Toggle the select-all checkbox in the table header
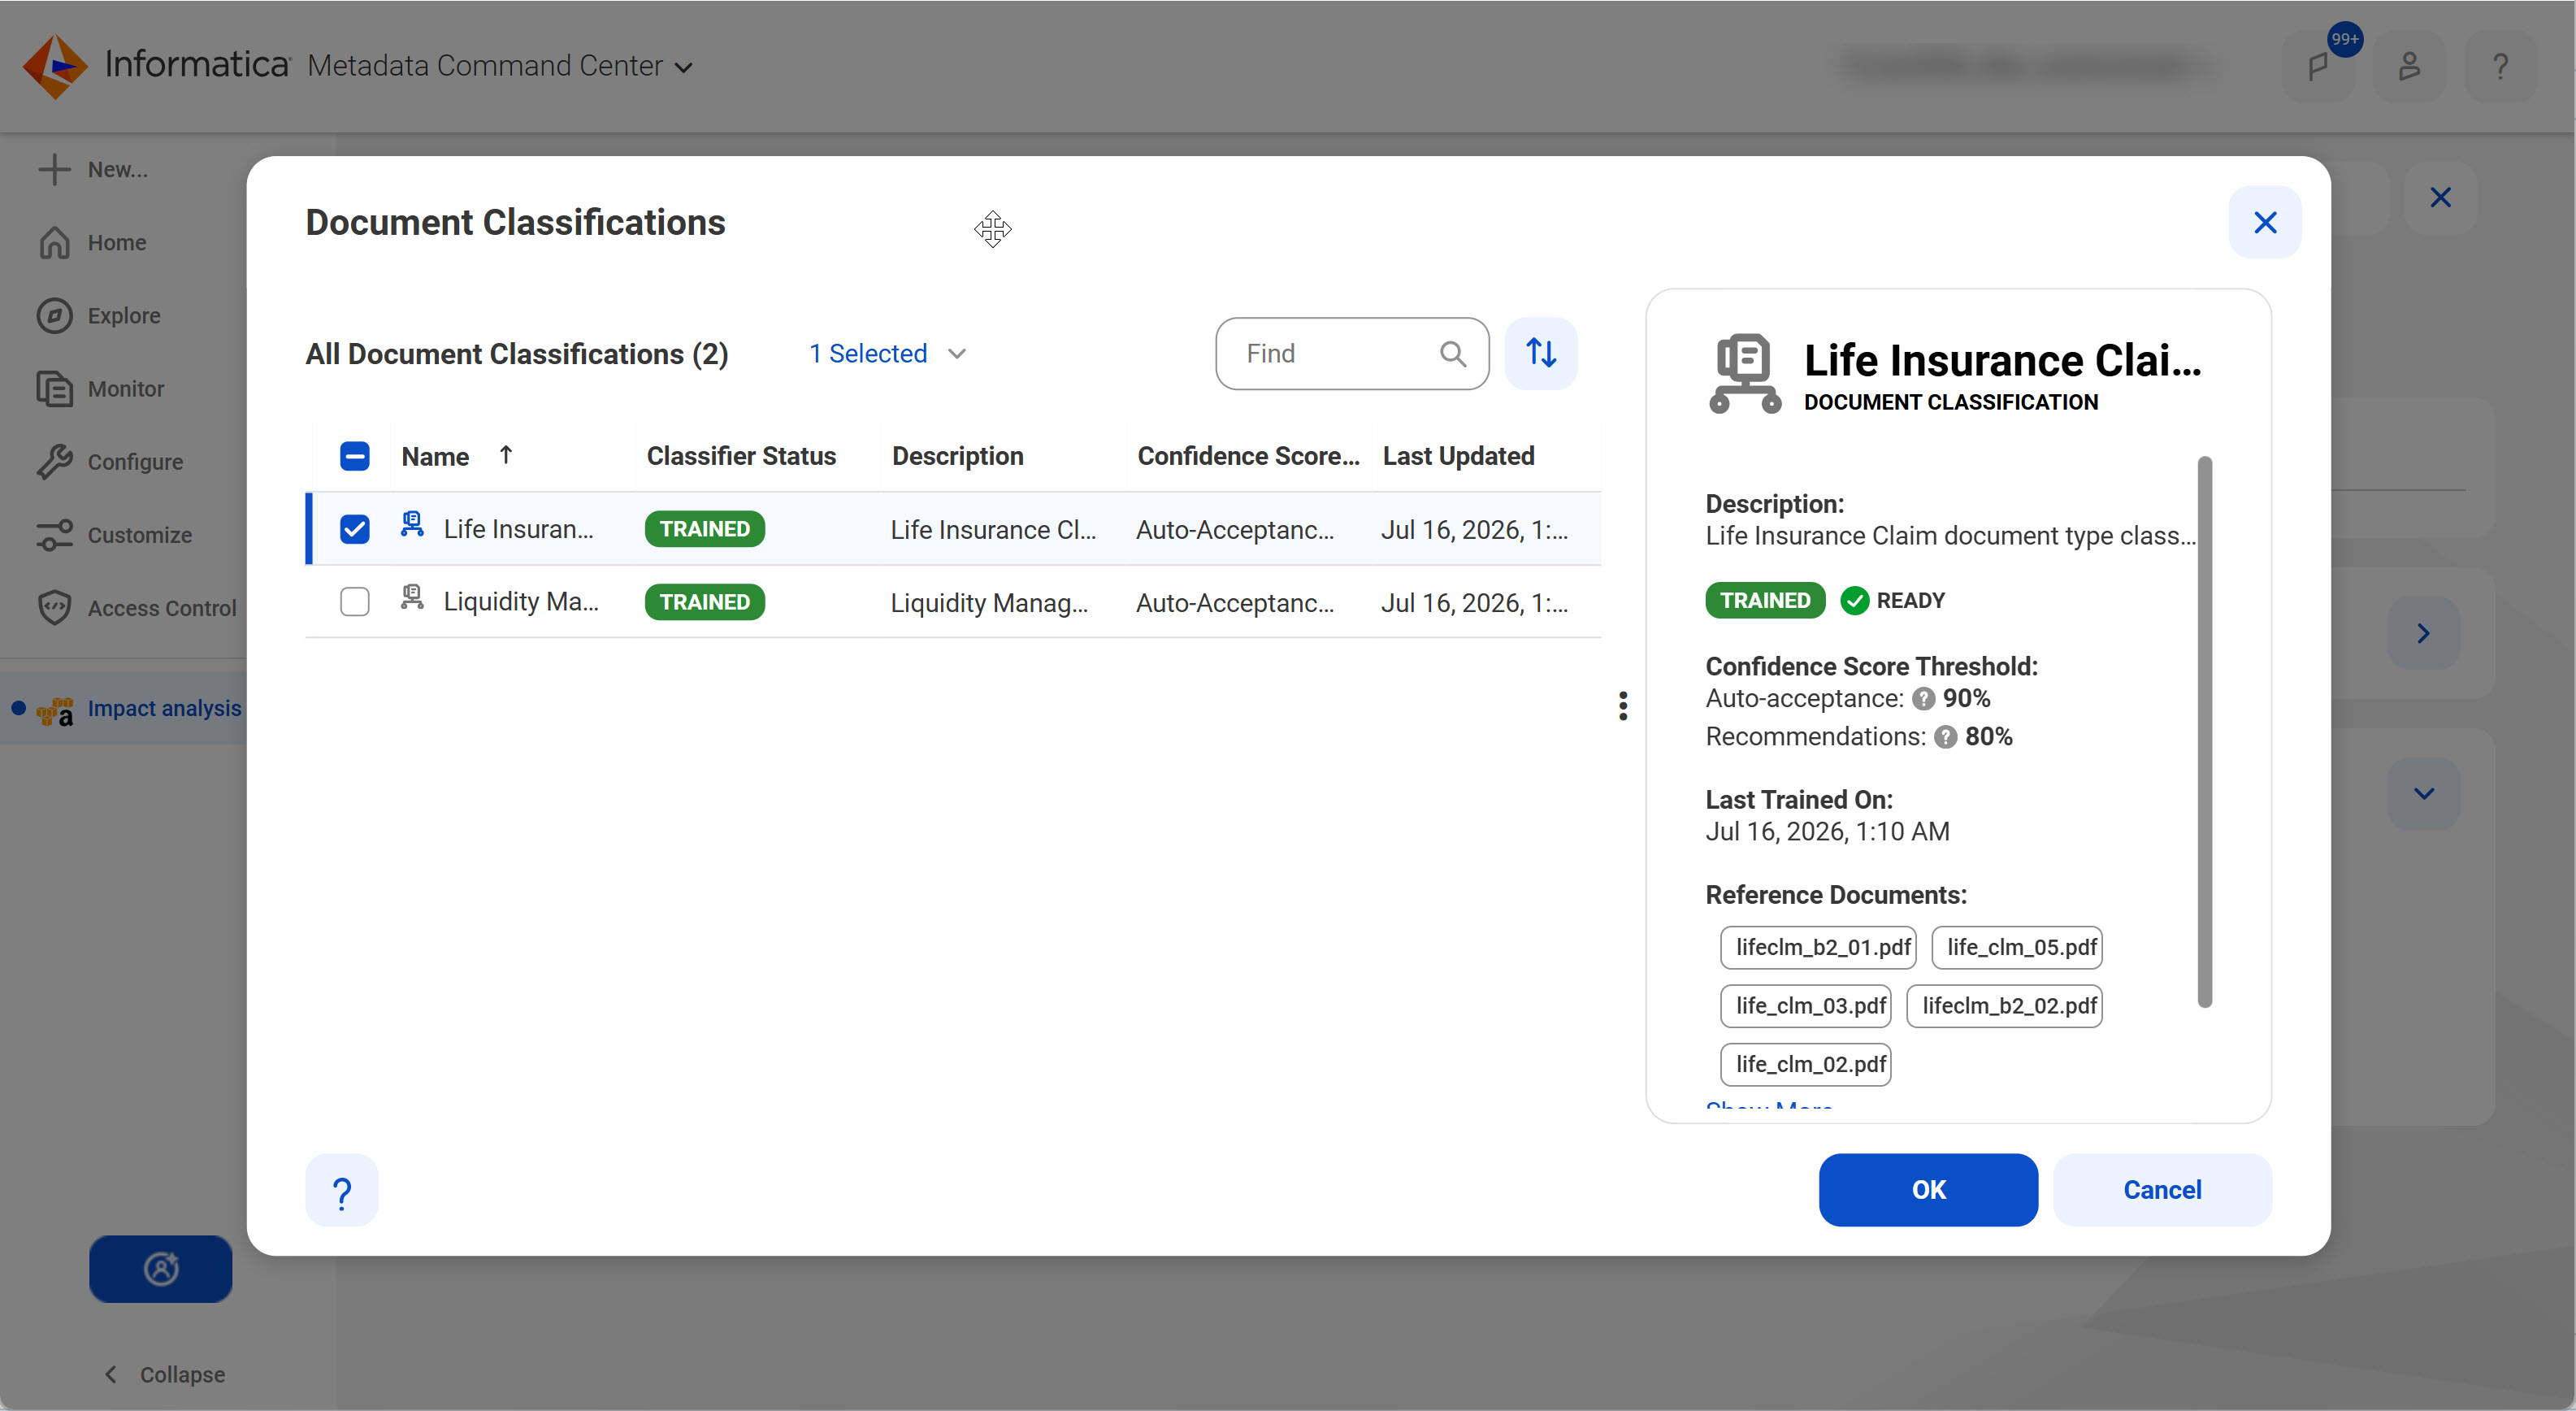The image size is (2576, 1411). (354, 456)
